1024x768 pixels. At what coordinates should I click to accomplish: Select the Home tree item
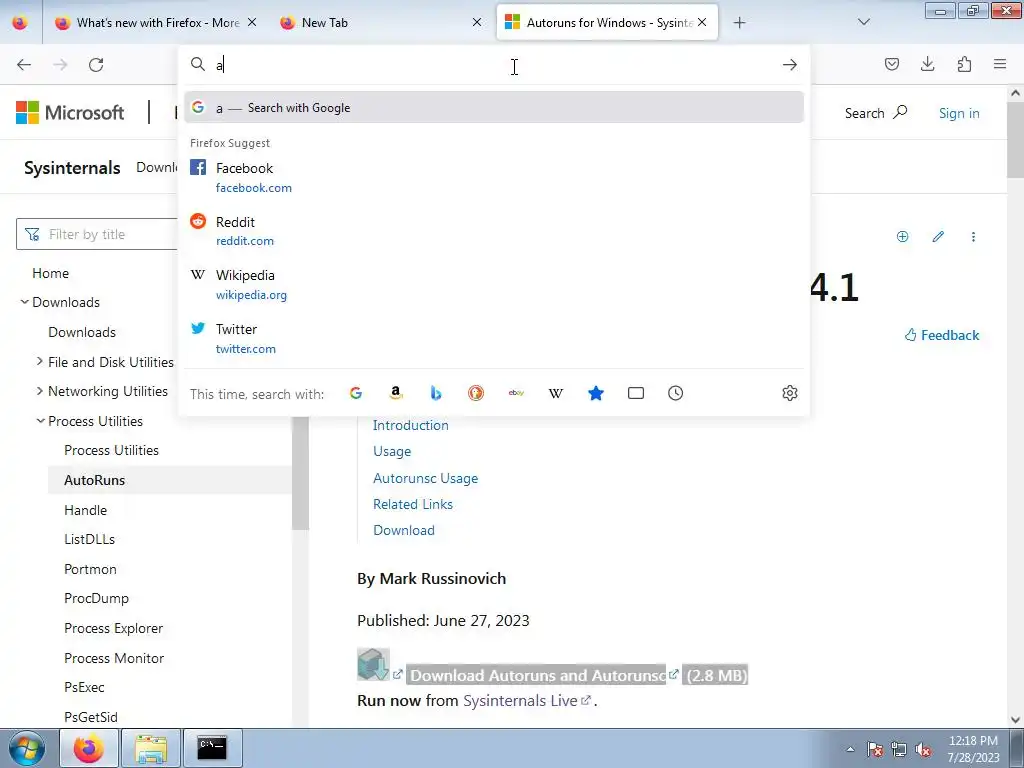point(50,273)
